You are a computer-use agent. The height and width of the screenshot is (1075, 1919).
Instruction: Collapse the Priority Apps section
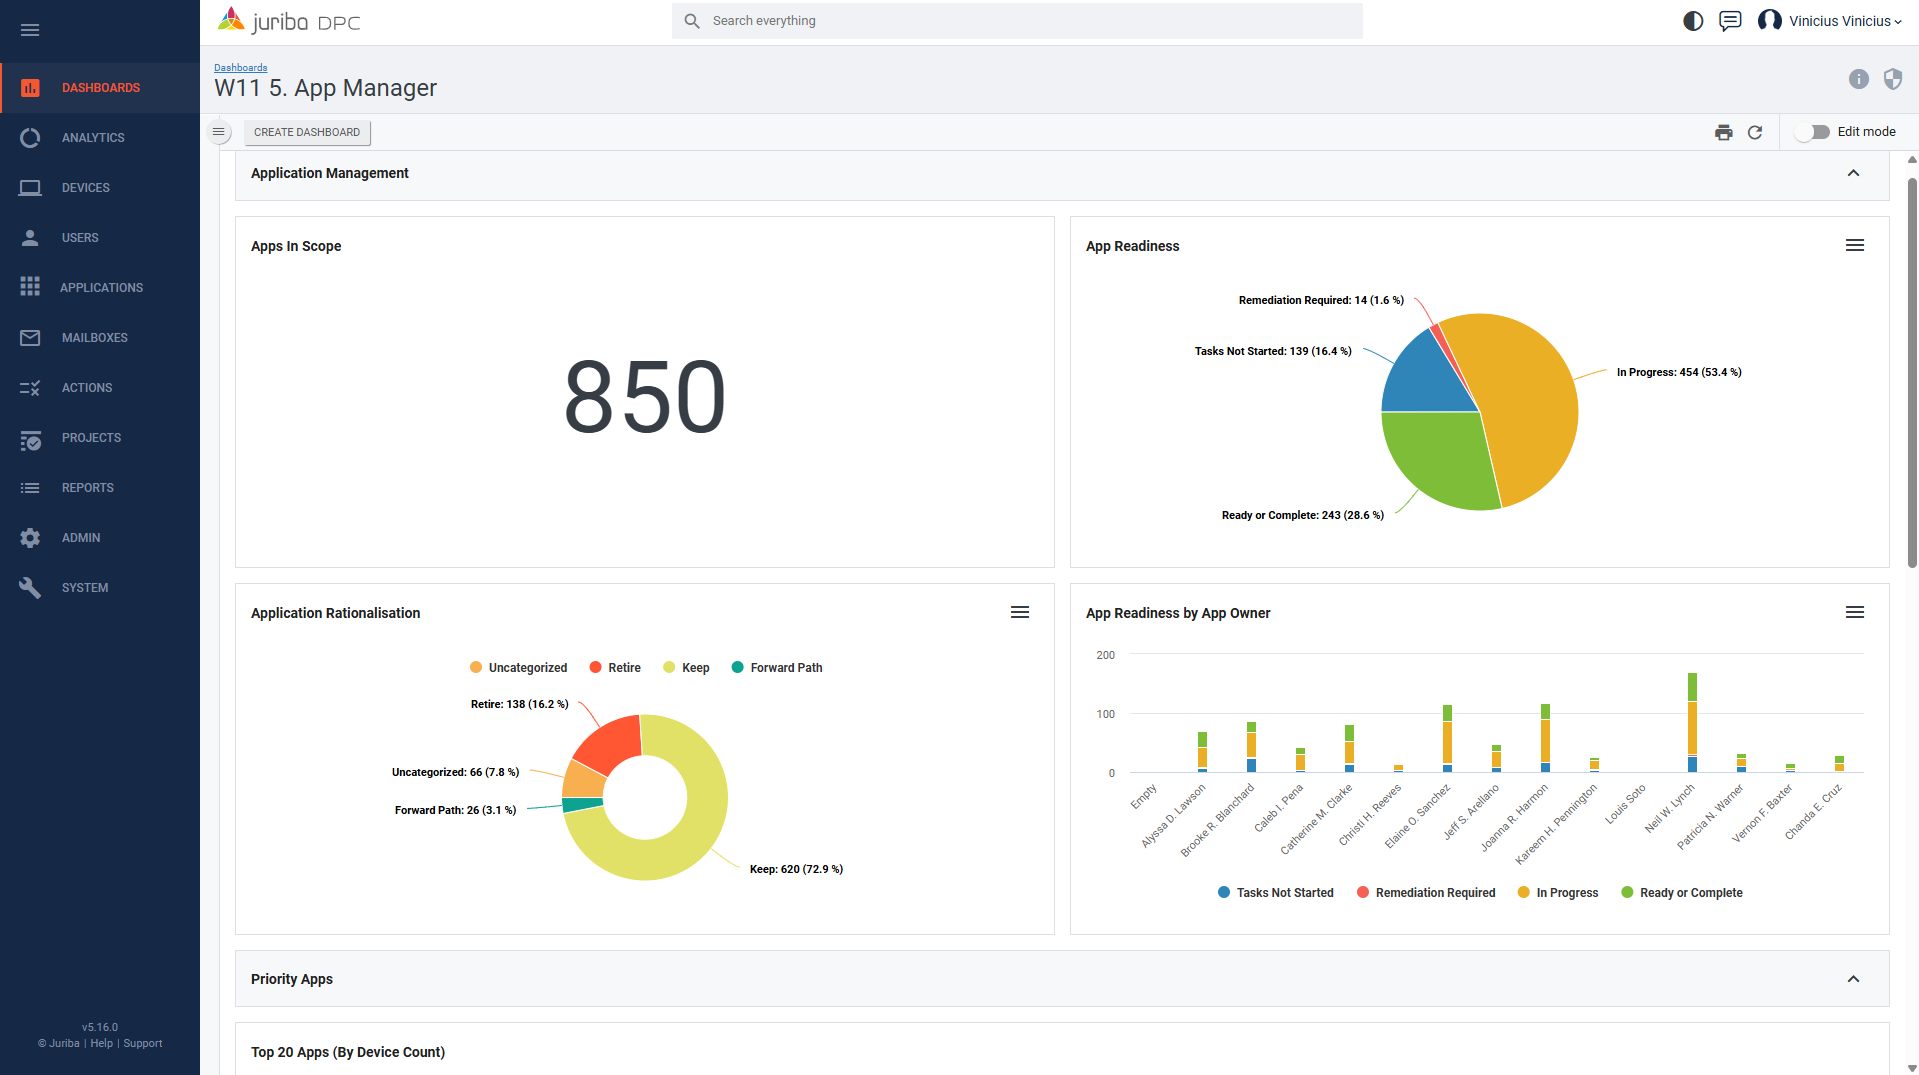[1853, 979]
